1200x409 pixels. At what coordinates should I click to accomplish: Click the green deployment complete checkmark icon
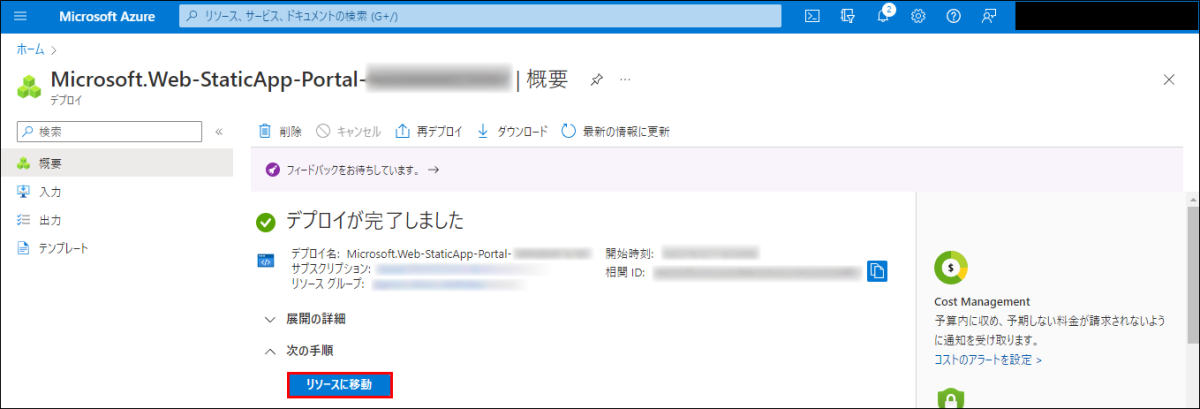click(266, 222)
